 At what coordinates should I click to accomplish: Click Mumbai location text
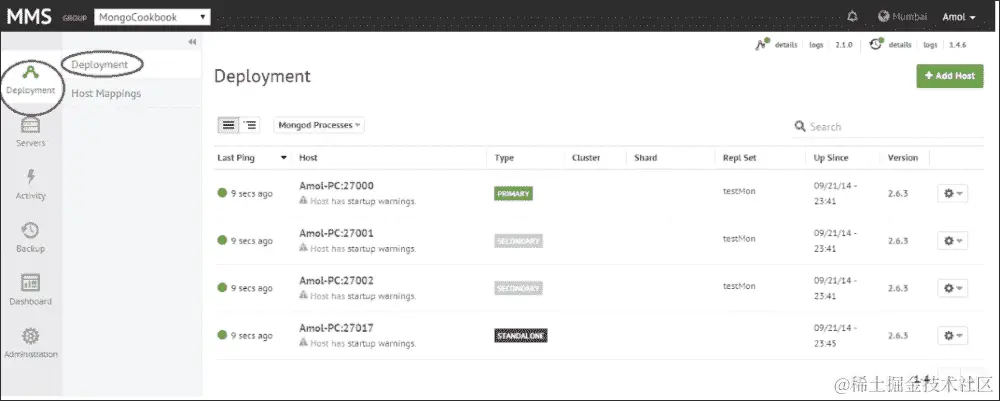tap(909, 17)
